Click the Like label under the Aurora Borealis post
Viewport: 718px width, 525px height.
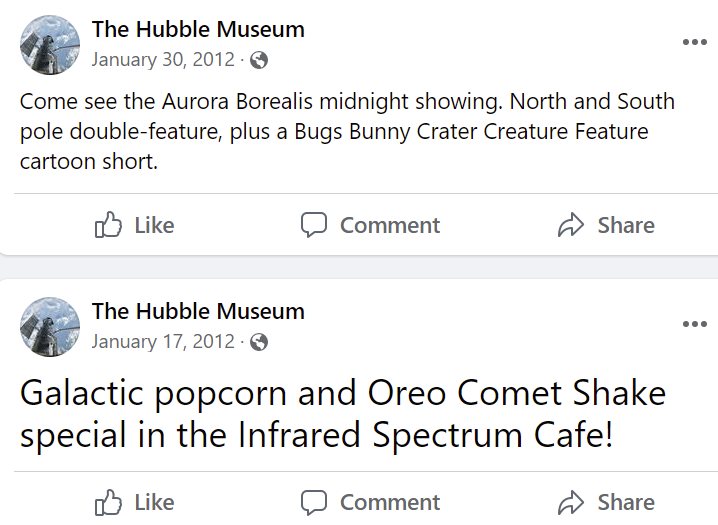tap(154, 225)
